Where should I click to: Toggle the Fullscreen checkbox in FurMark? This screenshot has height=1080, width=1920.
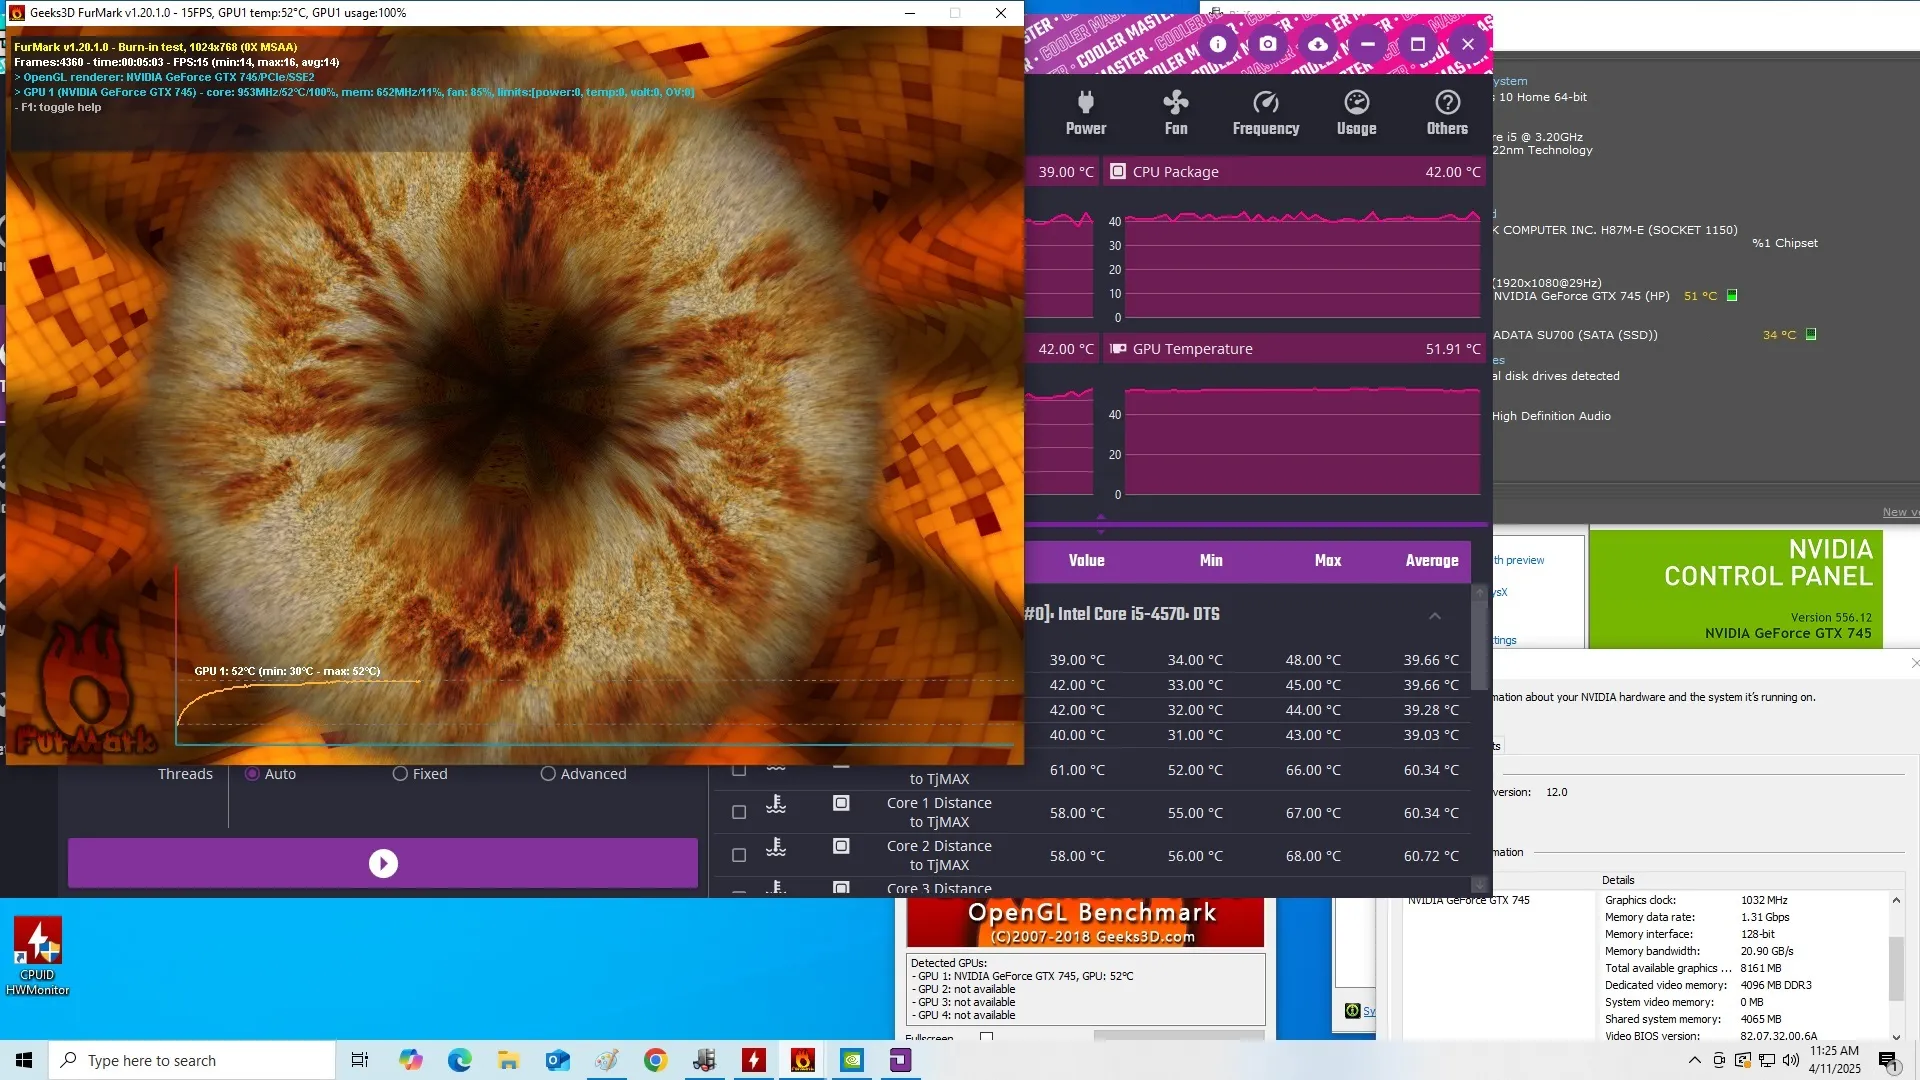987,1036
